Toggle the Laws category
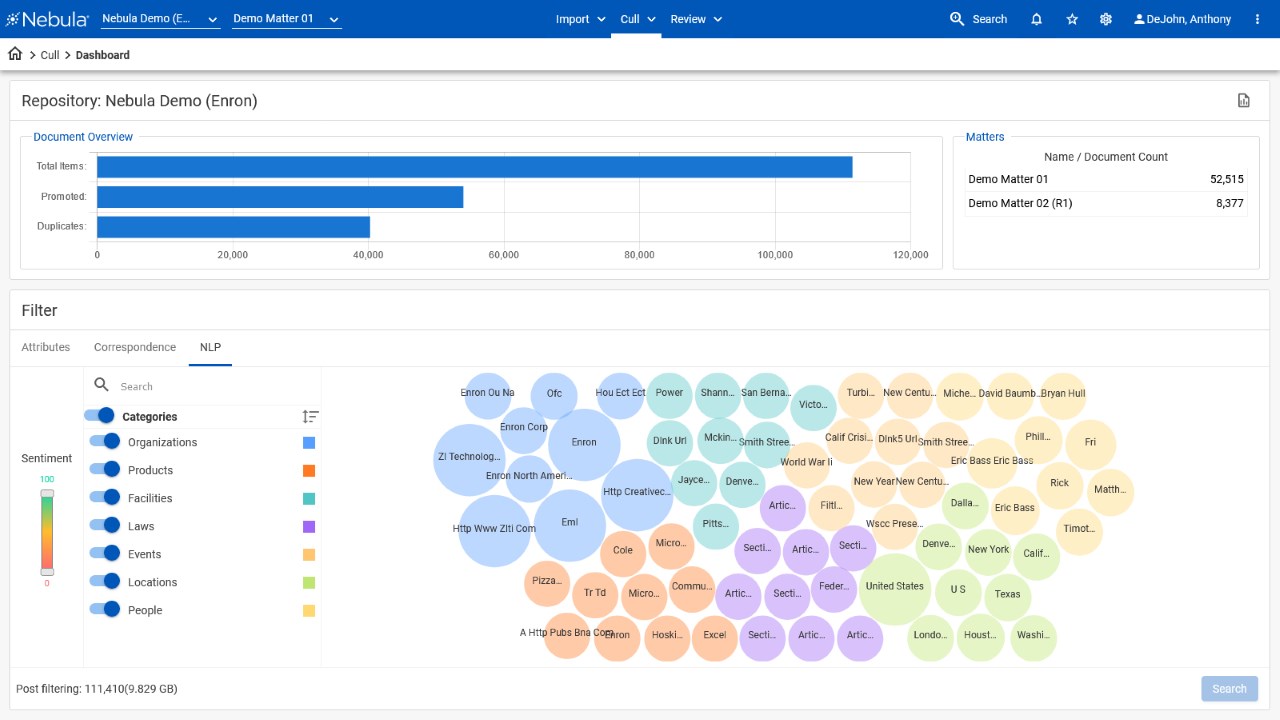 [104, 525]
